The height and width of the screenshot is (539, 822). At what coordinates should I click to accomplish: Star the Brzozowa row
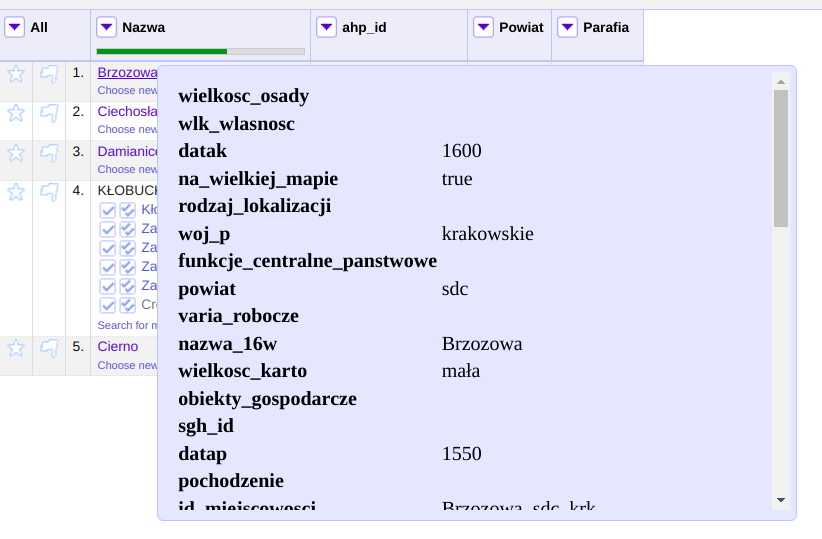(16, 74)
